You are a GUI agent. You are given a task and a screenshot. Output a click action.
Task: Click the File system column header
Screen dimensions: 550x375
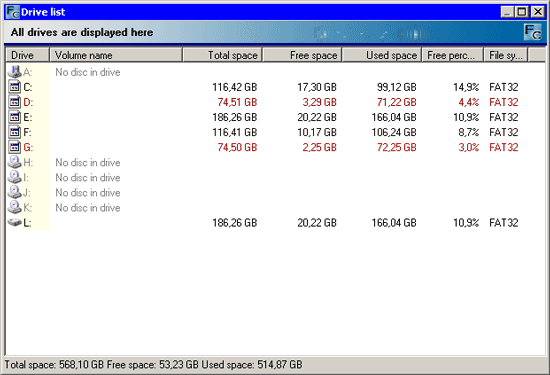pos(506,55)
